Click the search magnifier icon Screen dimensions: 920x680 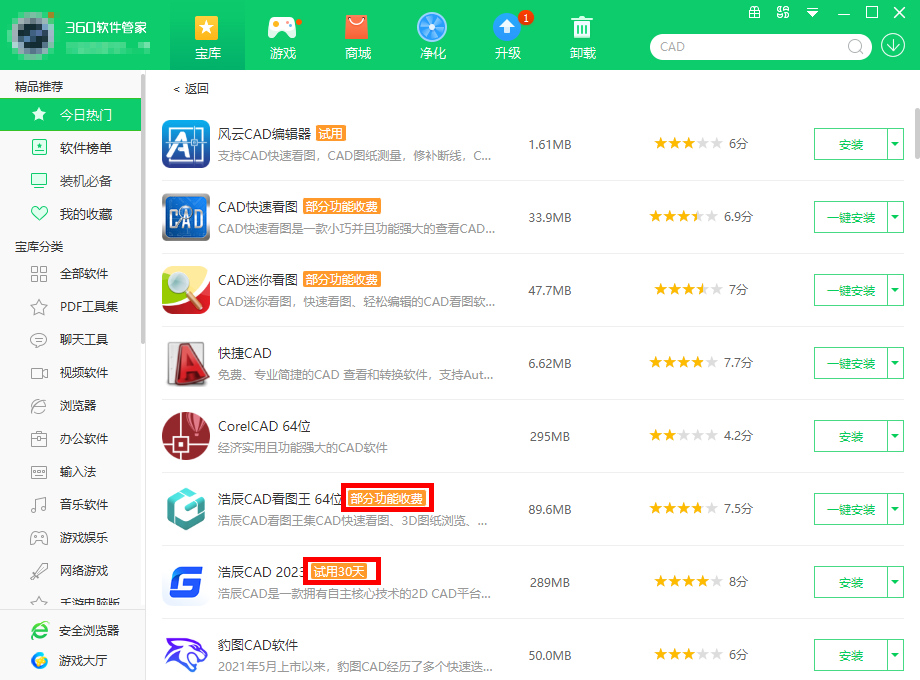pyautogui.click(x=855, y=46)
